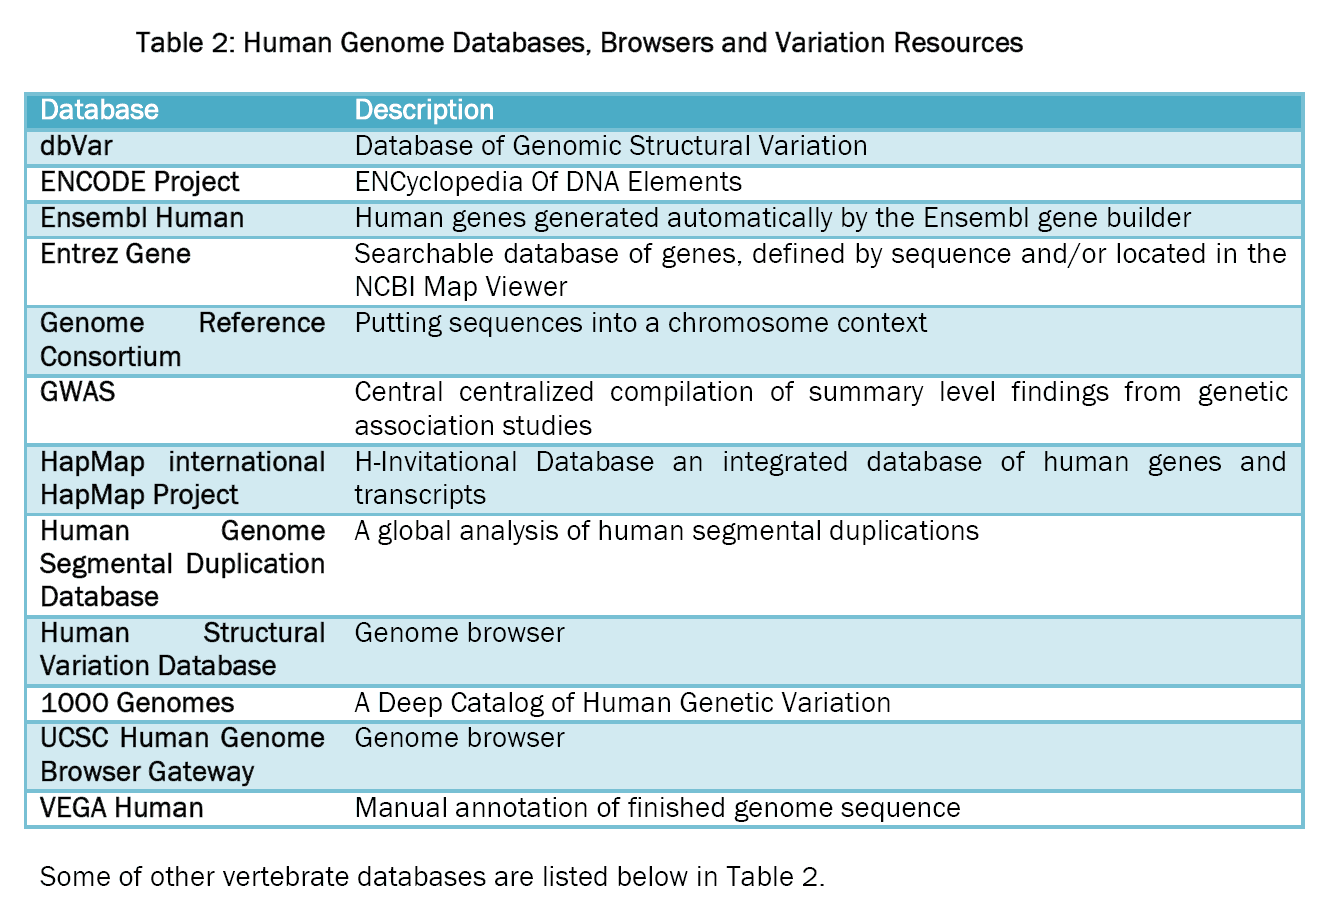Select the 'Human Structural Variation Database' cell
The height and width of the screenshot is (903, 1324).
coord(182,649)
